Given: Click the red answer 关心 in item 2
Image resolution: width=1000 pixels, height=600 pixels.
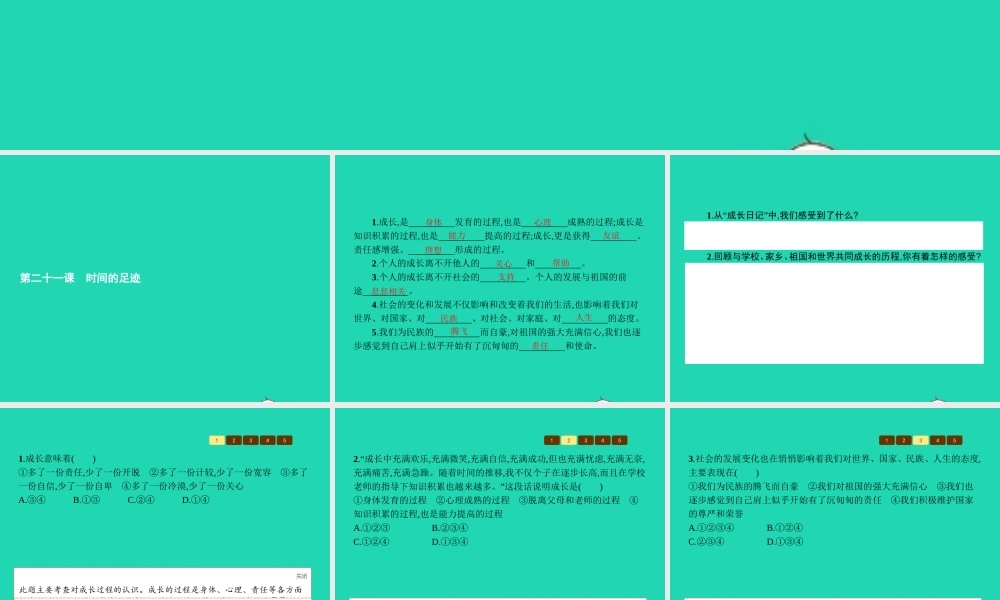Looking at the screenshot, I should pyautogui.click(x=504, y=264).
